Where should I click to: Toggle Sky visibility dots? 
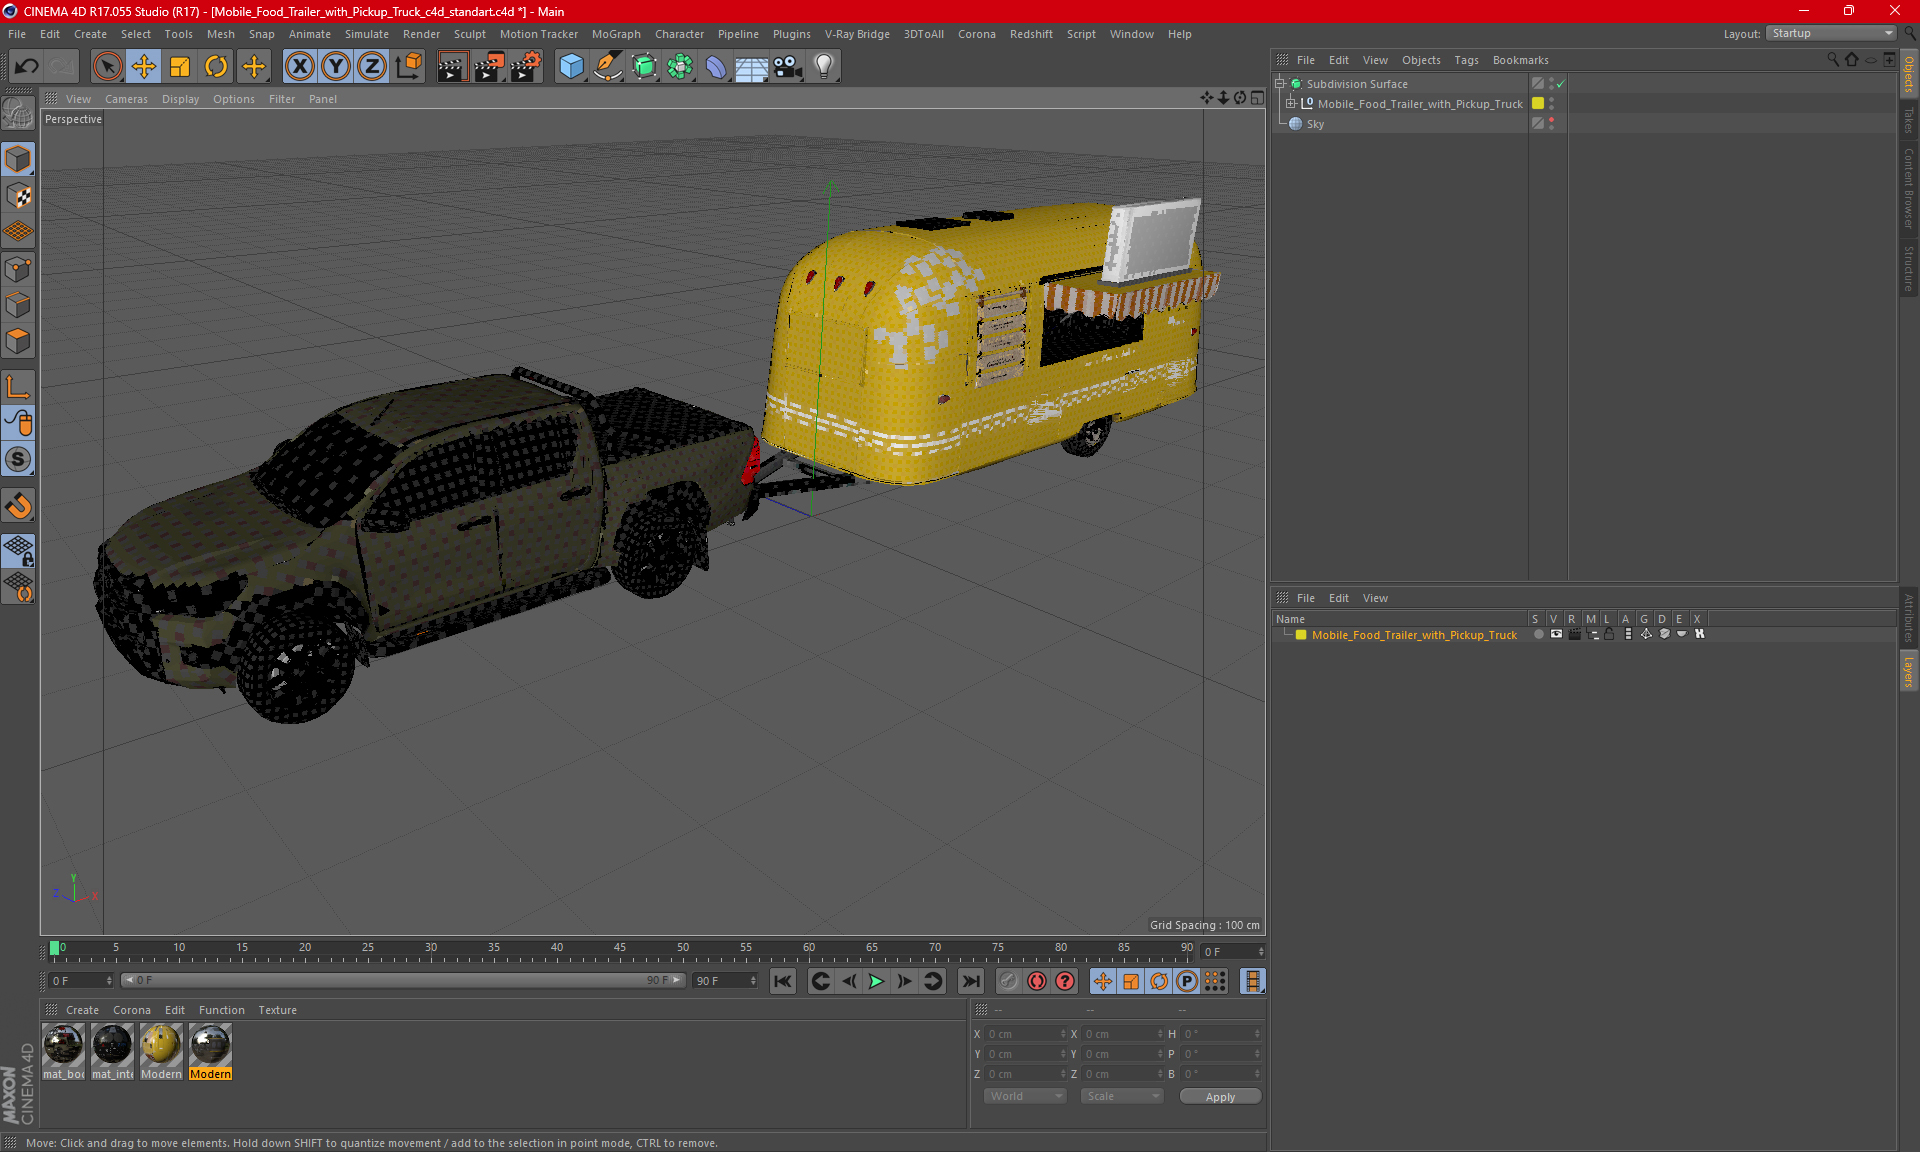pyautogui.click(x=1551, y=123)
